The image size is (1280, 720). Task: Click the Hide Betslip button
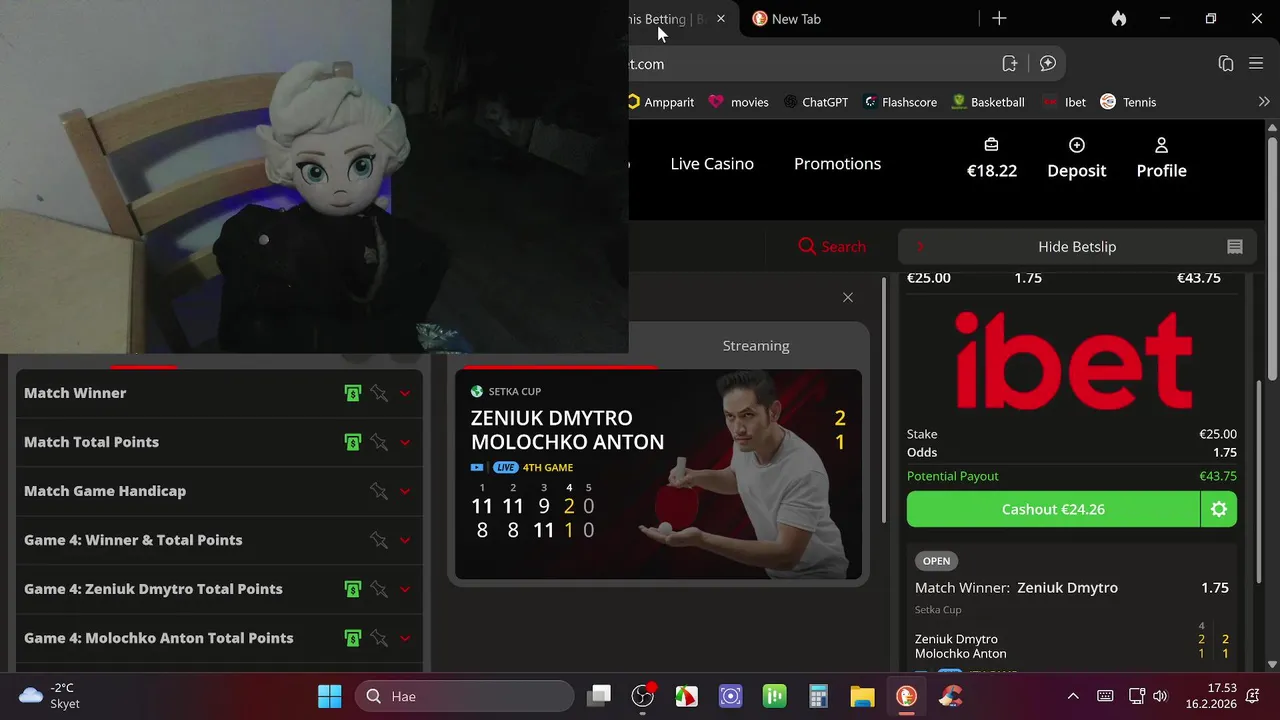point(1076,247)
